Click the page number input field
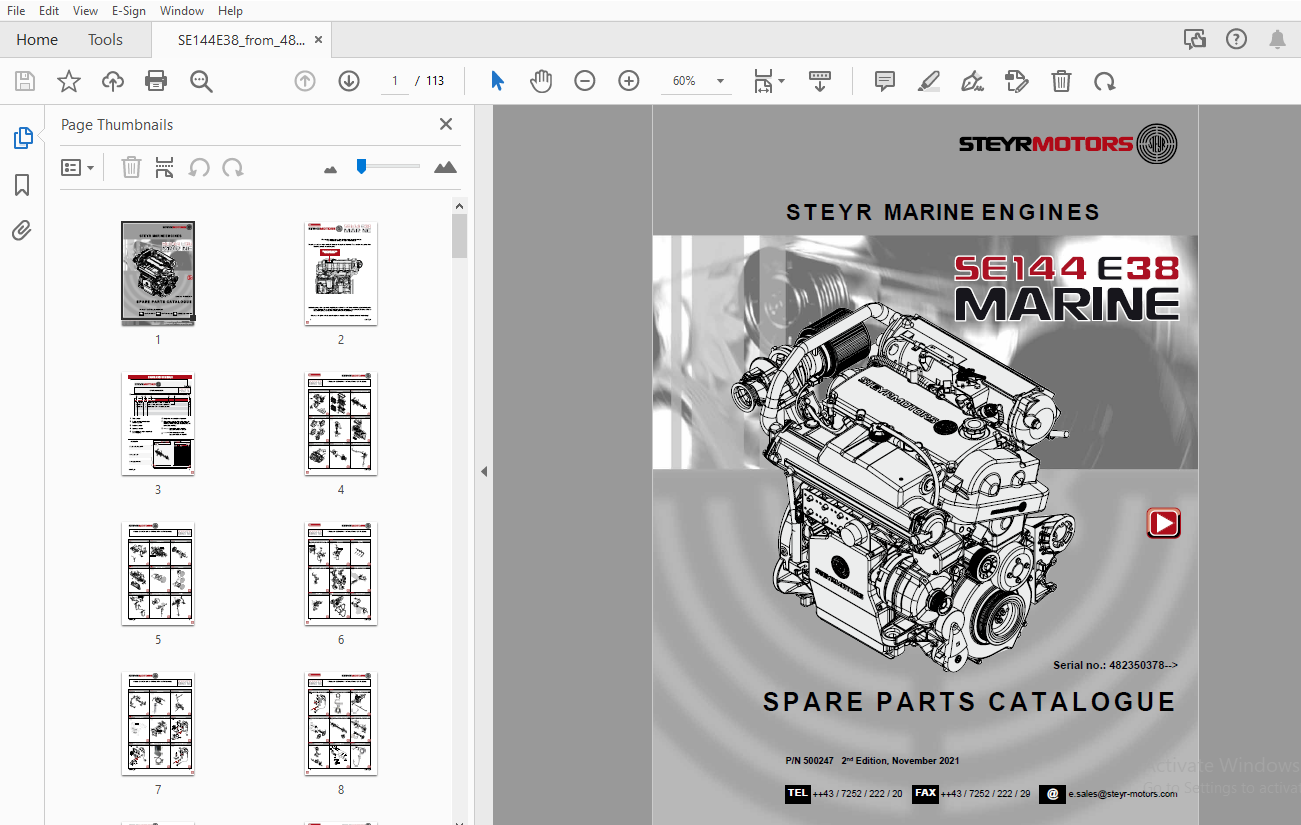1301x825 pixels. 394,81
